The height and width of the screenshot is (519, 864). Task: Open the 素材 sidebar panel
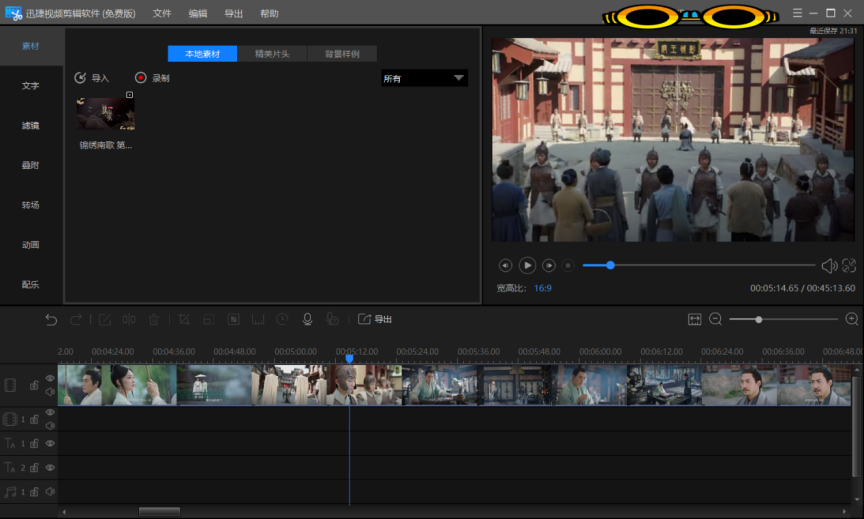click(x=31, y=46)
